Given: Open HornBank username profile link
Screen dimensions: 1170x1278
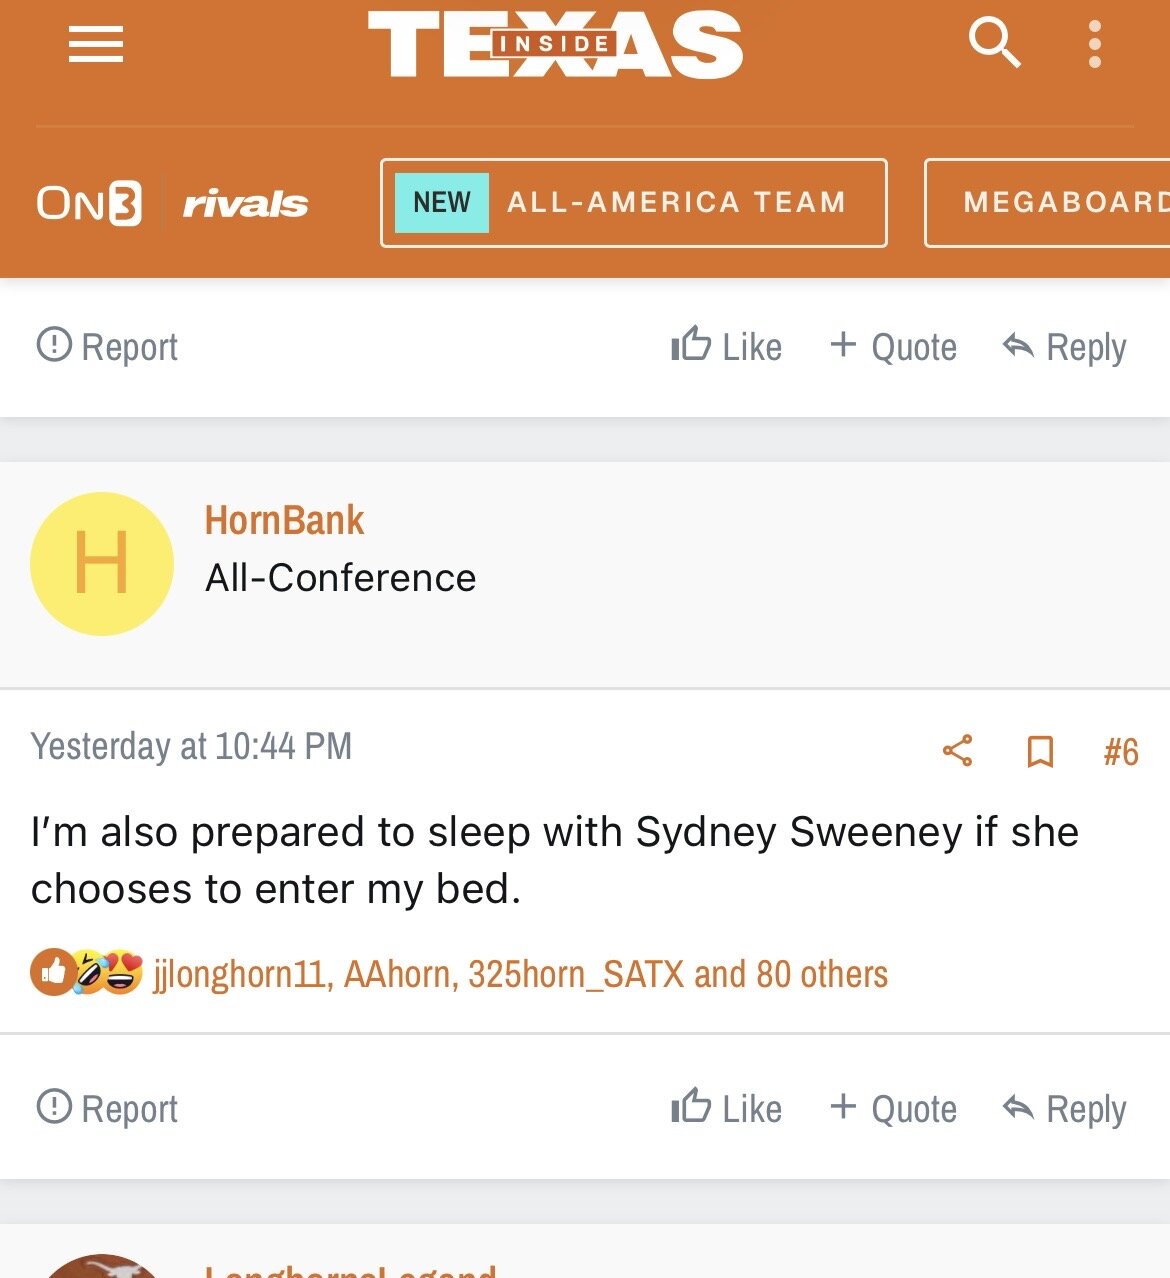Looking at the screenshot, I should click(x=284, y=520).
